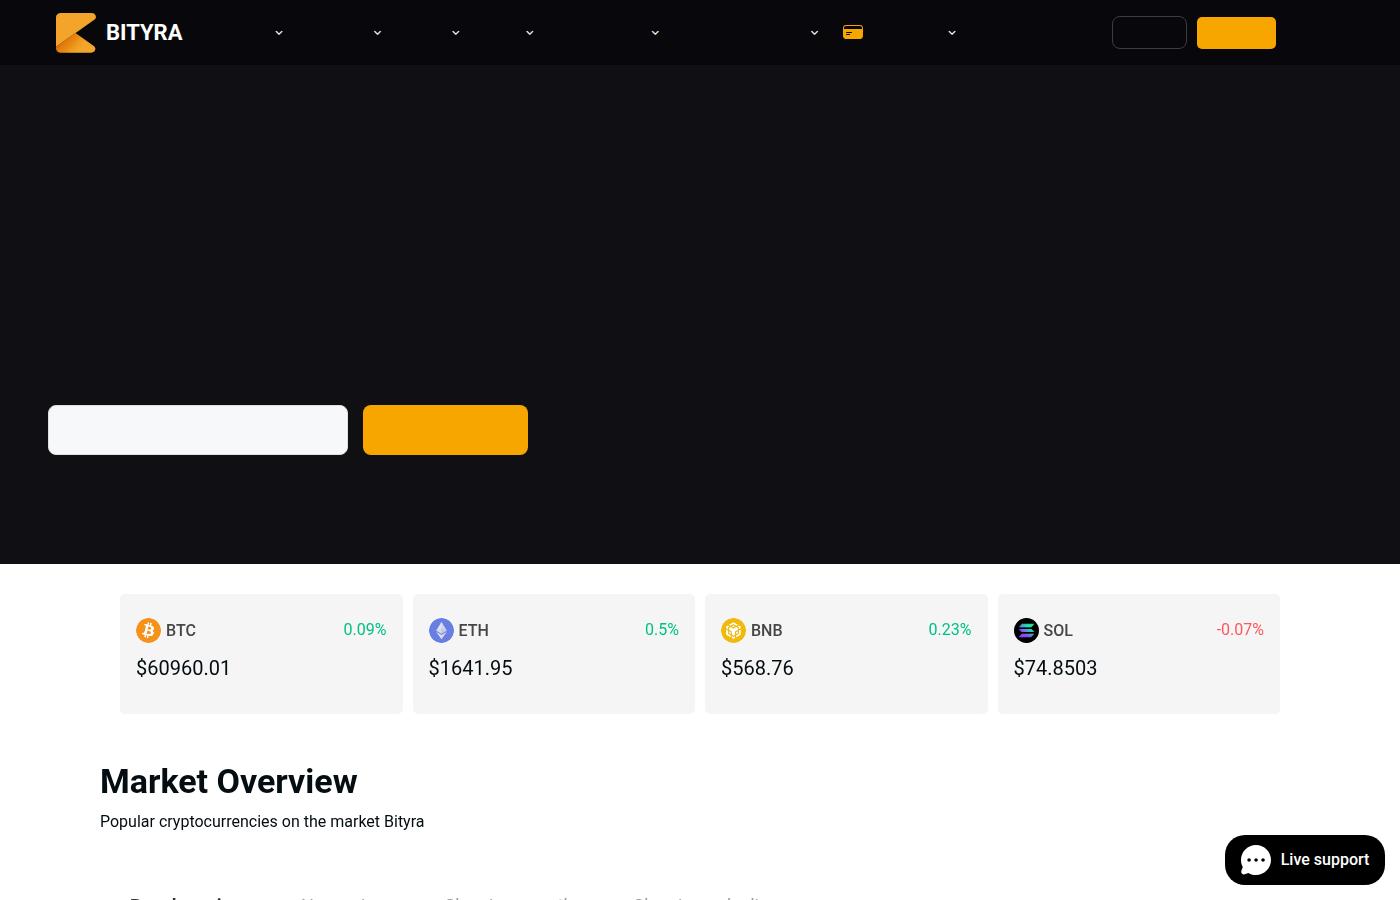Viewport: 1400px width, 900px height.
Task: Click the BNB price $568.76
Action: pyautogui.click(x=757, y=668)
